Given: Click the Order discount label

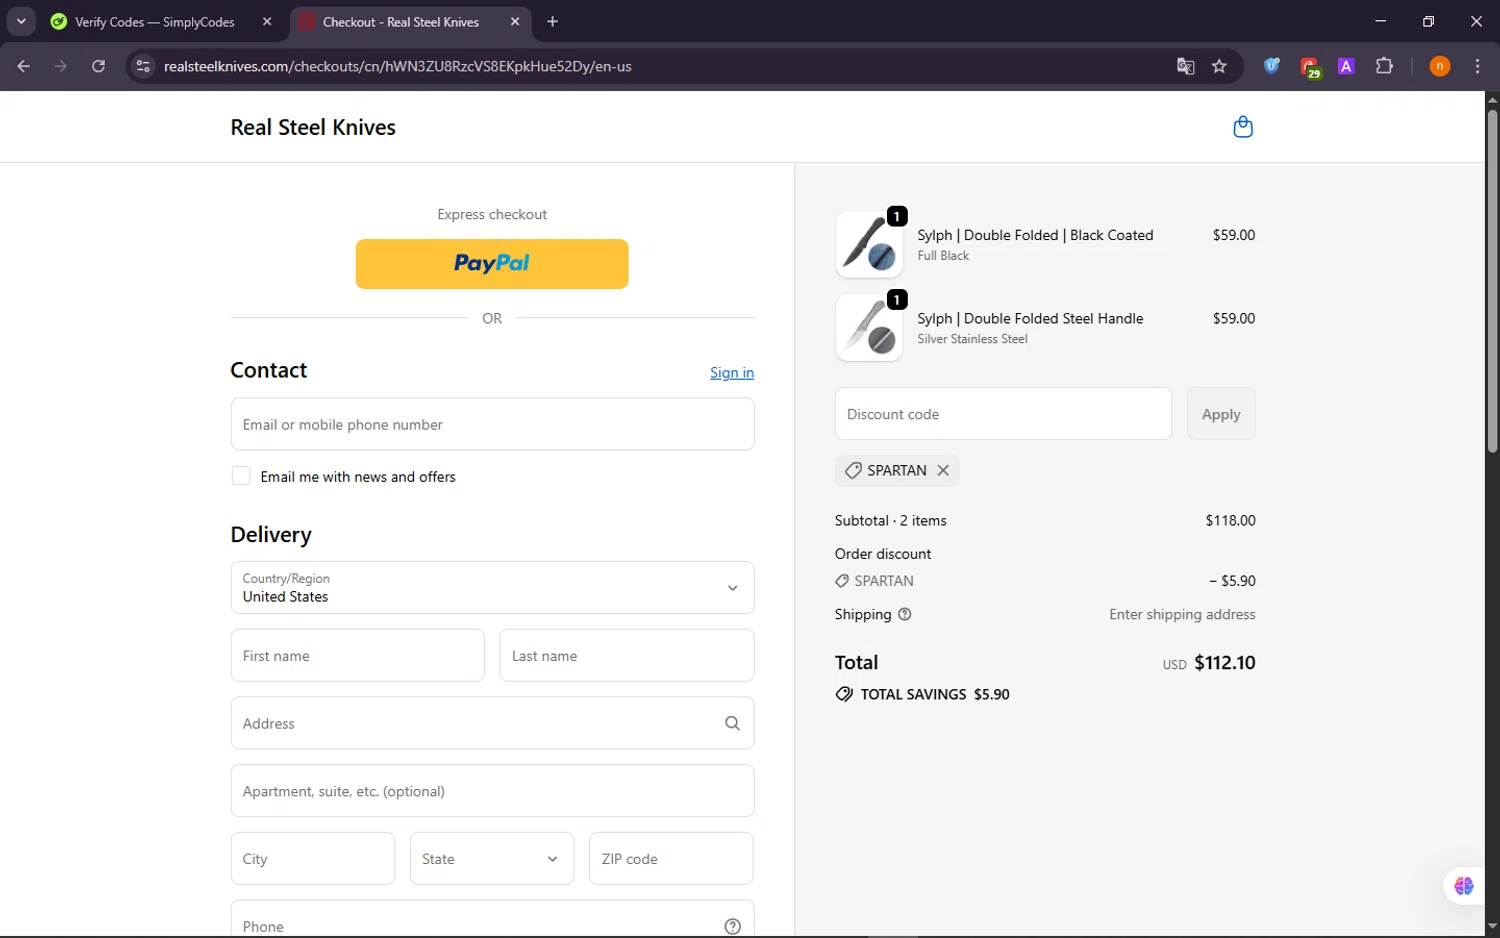Looking at the screenshot, I should (x=883, y=554).
